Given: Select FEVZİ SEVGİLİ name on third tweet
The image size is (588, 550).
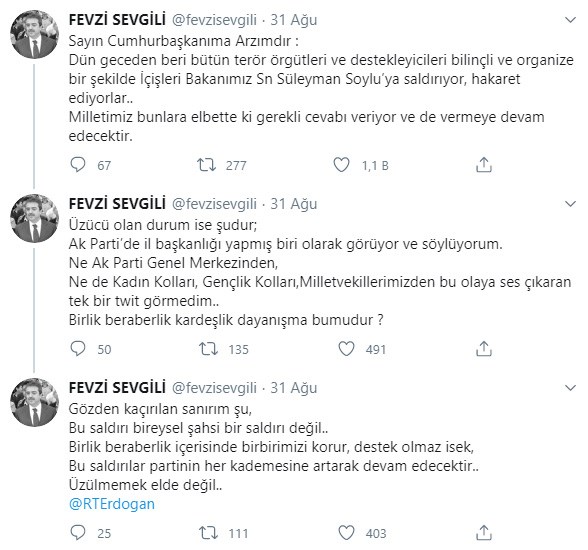Looking at the screenshot, I should (117, 388).
